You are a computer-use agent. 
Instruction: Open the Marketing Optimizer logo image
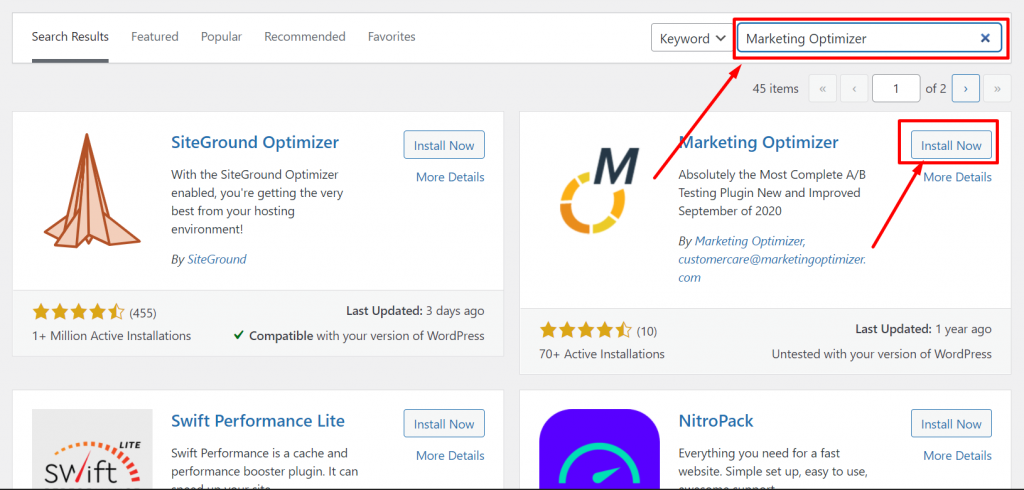coord(600,190)
